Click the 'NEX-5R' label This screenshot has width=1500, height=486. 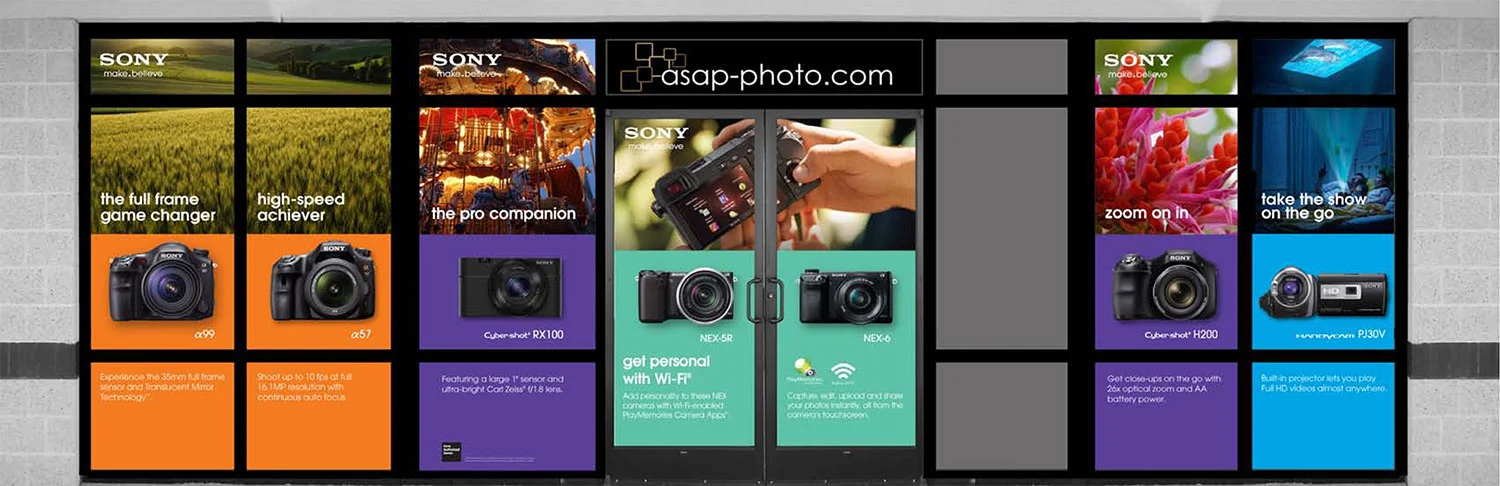pos(716,338)
